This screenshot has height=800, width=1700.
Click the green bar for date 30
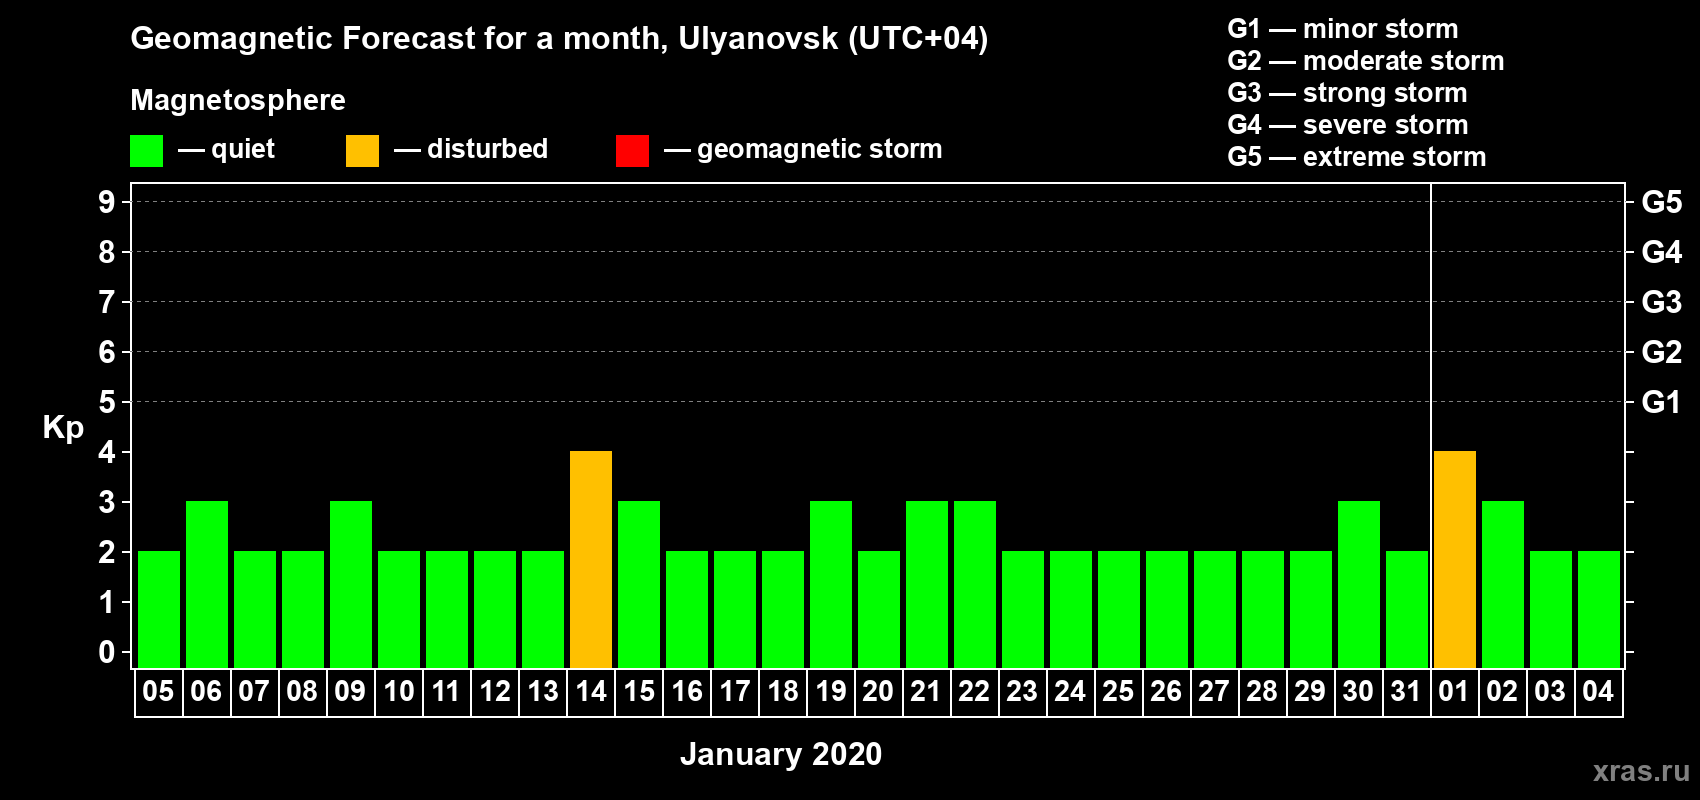click(1359, 585)
